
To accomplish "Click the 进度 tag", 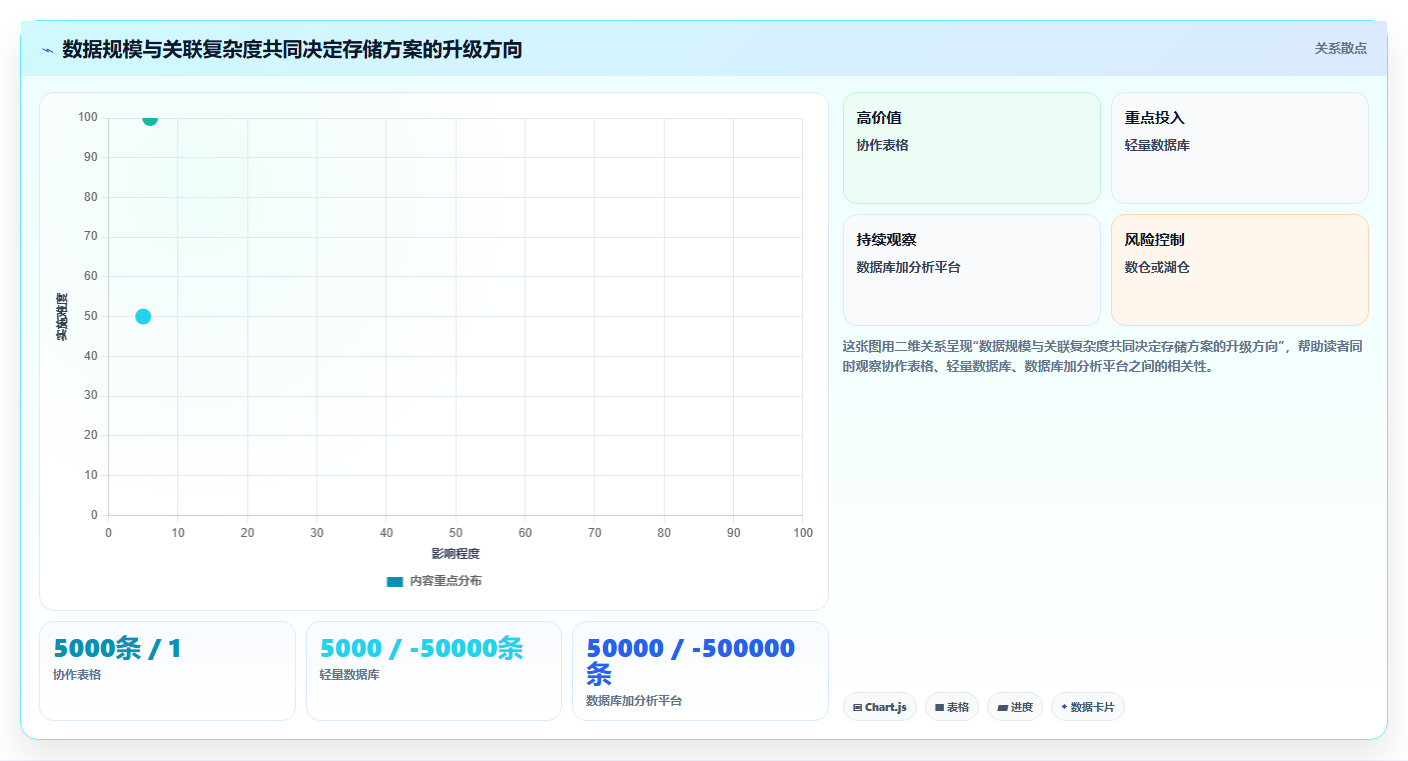I will (x=1015, y=707).
